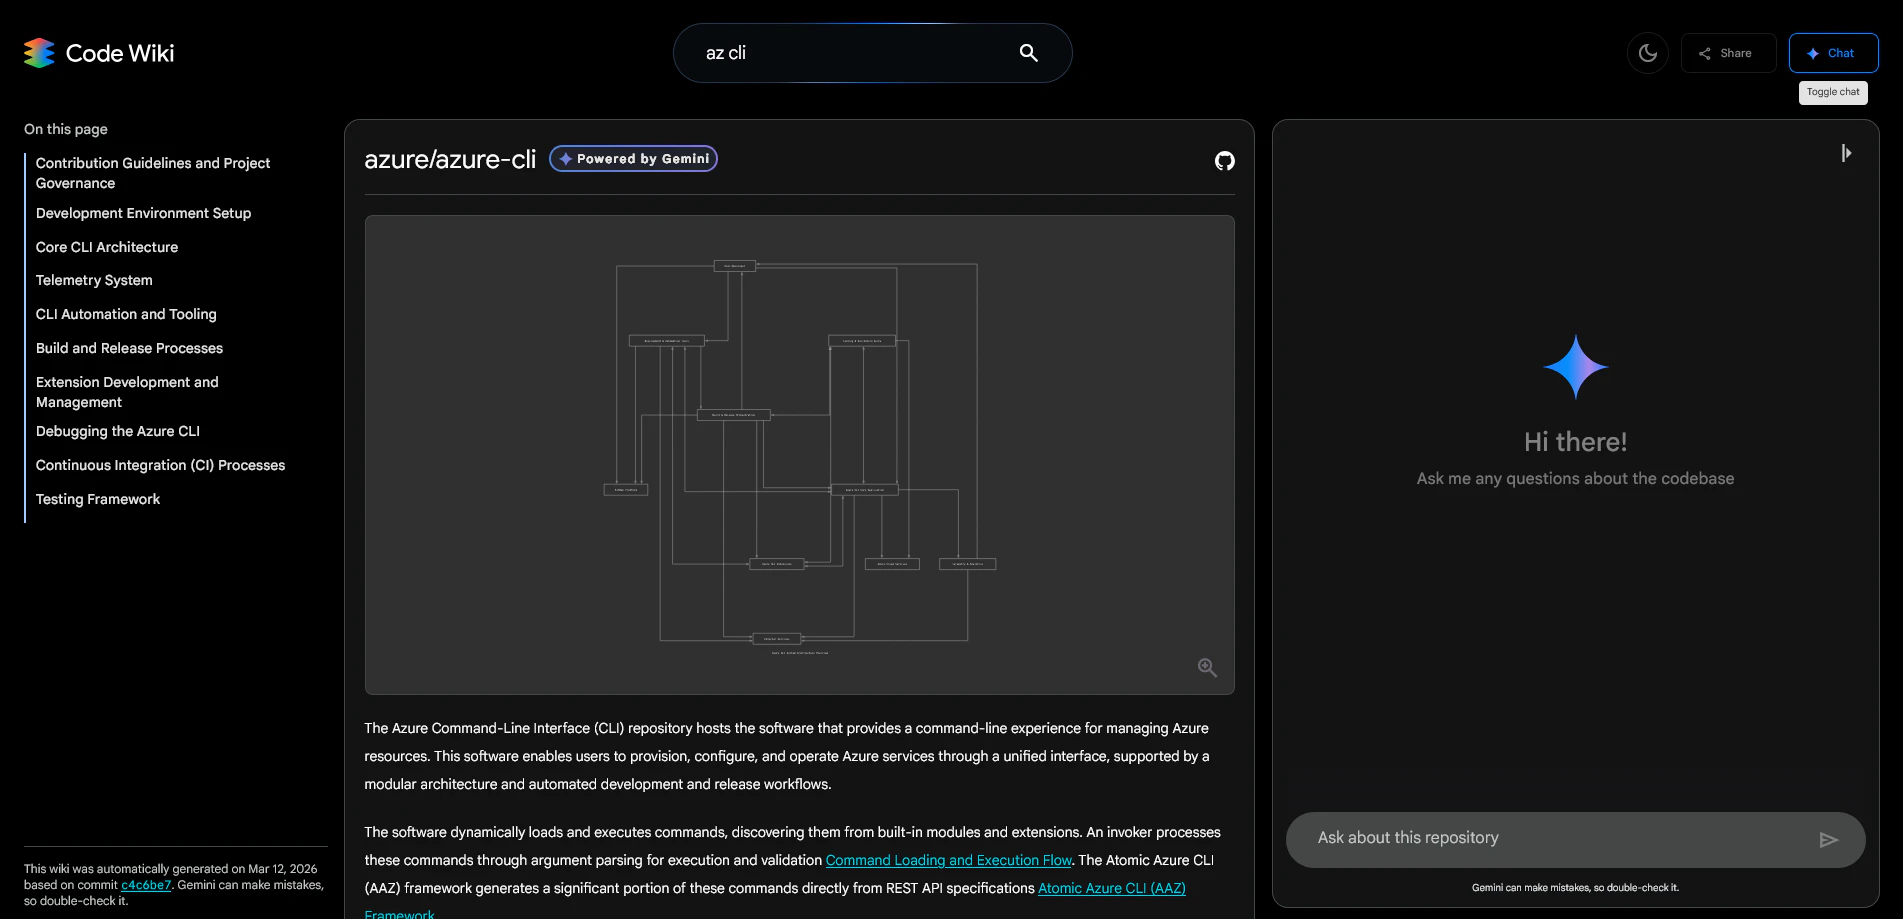Click the 'Hi there!' greeting text
The width and height of the screenshot is (1903, 919).
pos(1575,442)
